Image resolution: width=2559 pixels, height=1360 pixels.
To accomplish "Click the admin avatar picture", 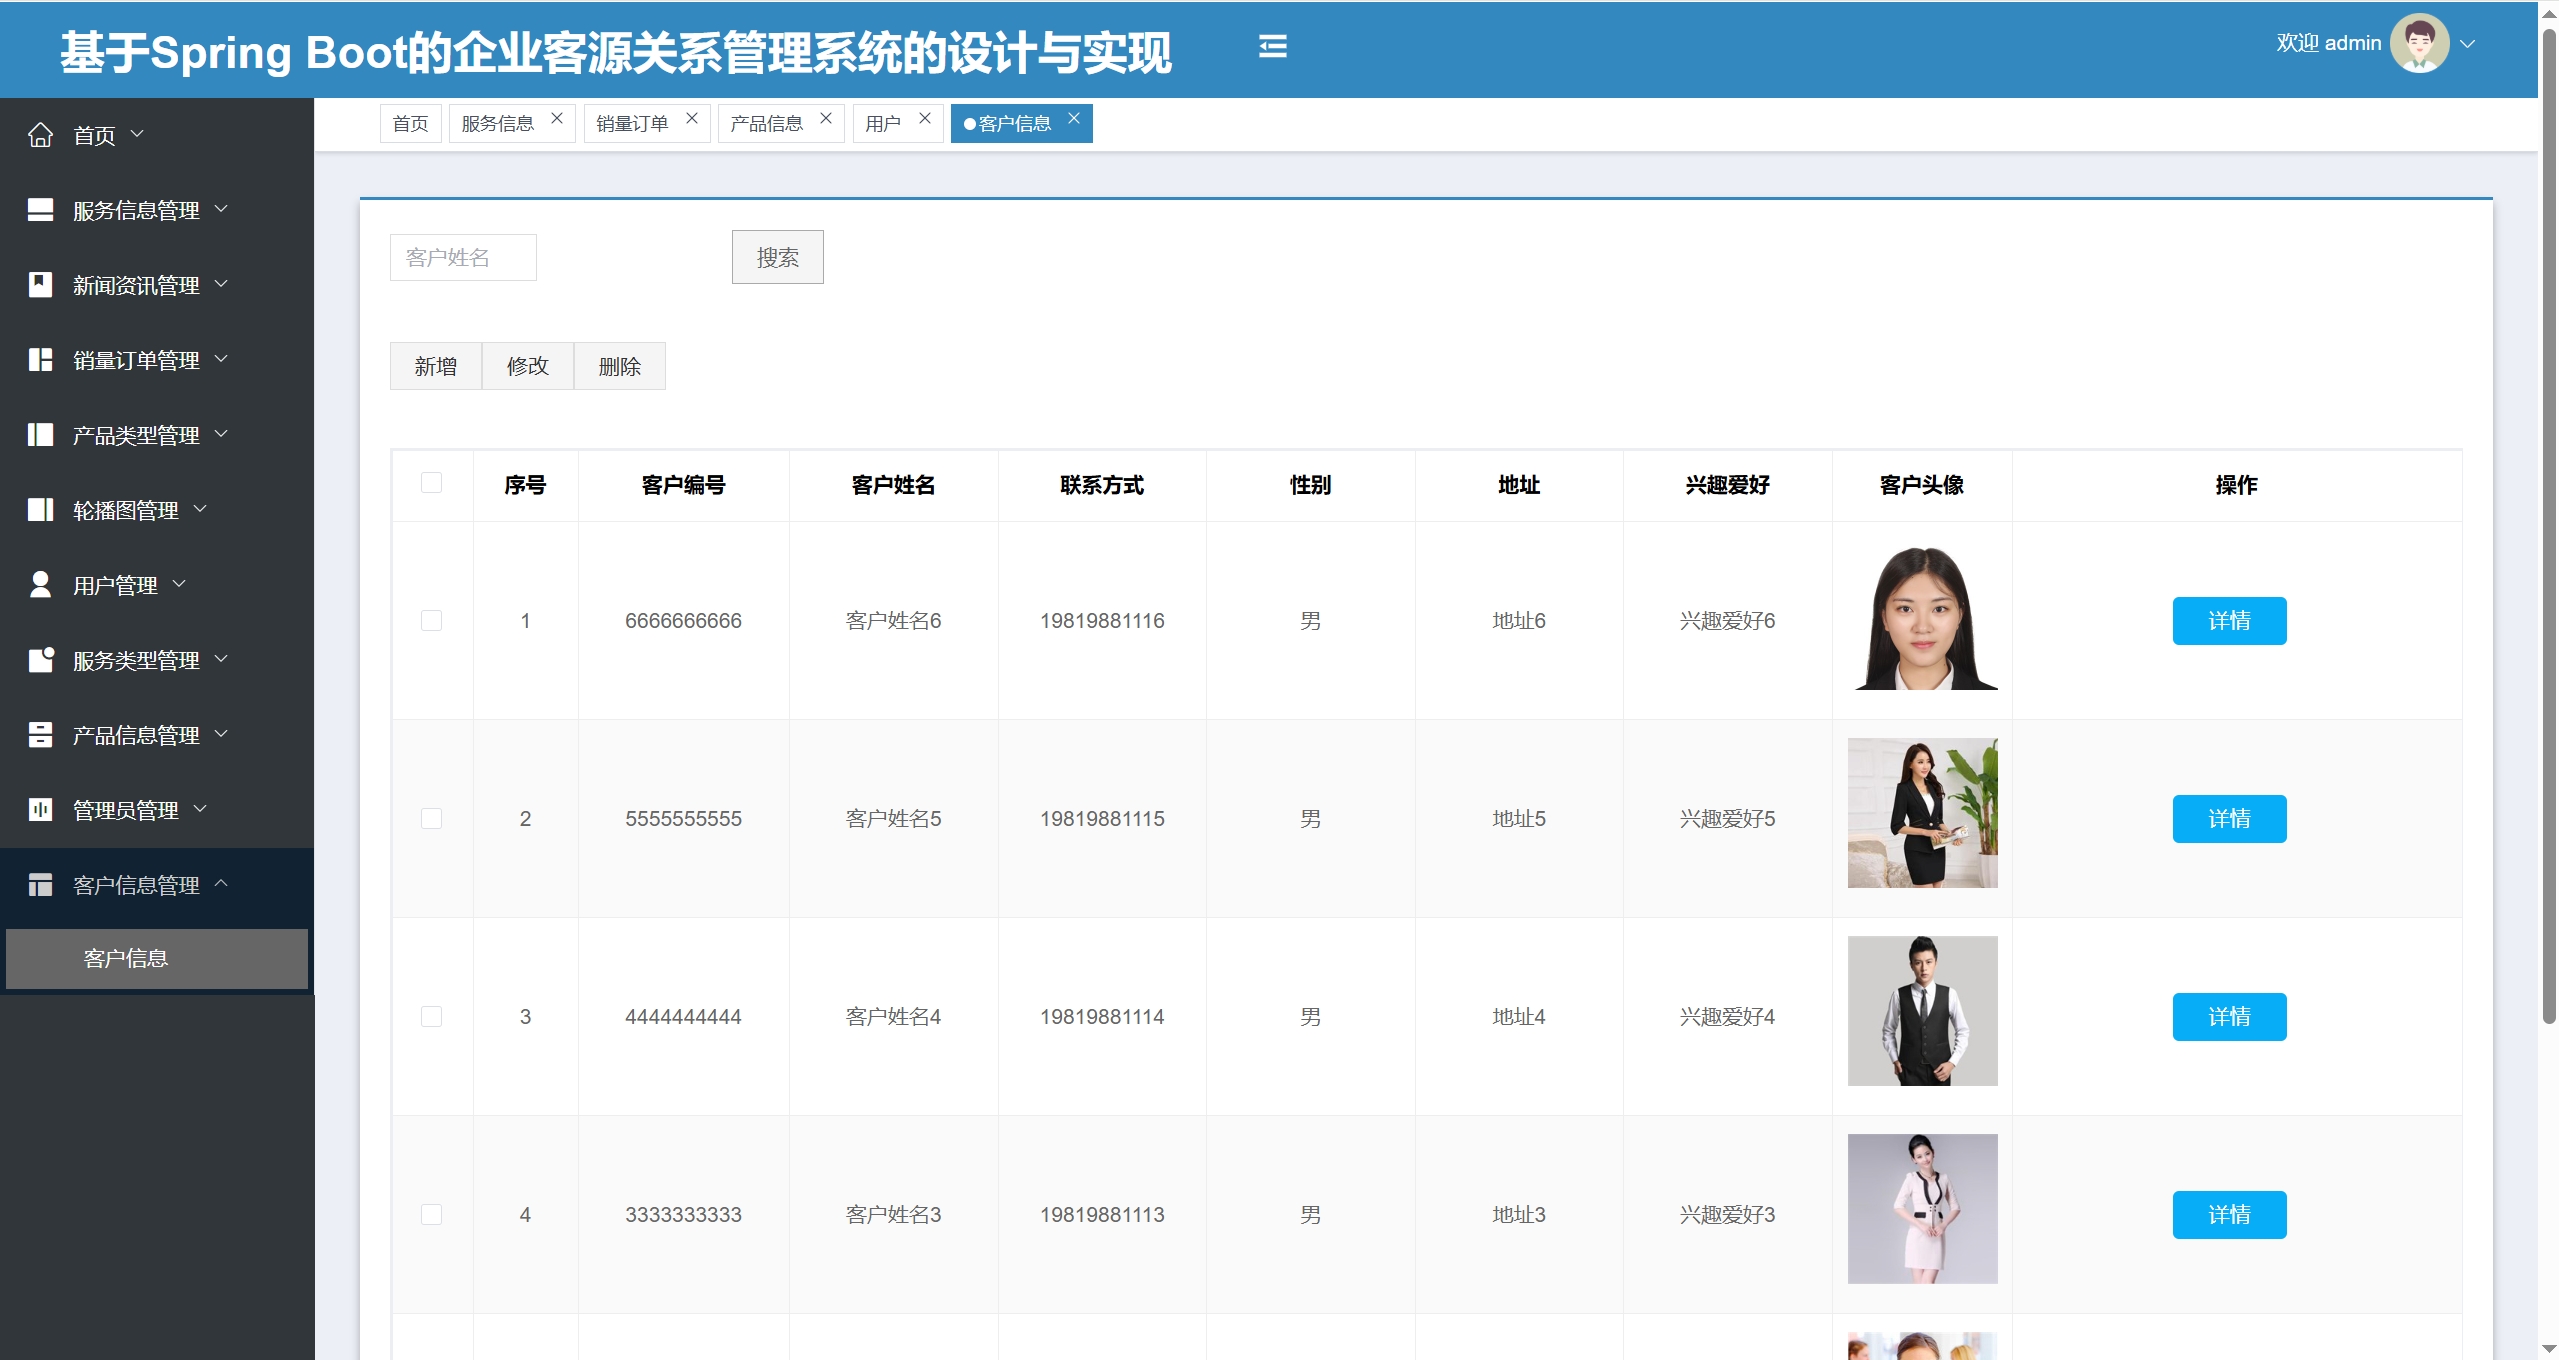I will pyautogui.click(x=2419, y=43).
